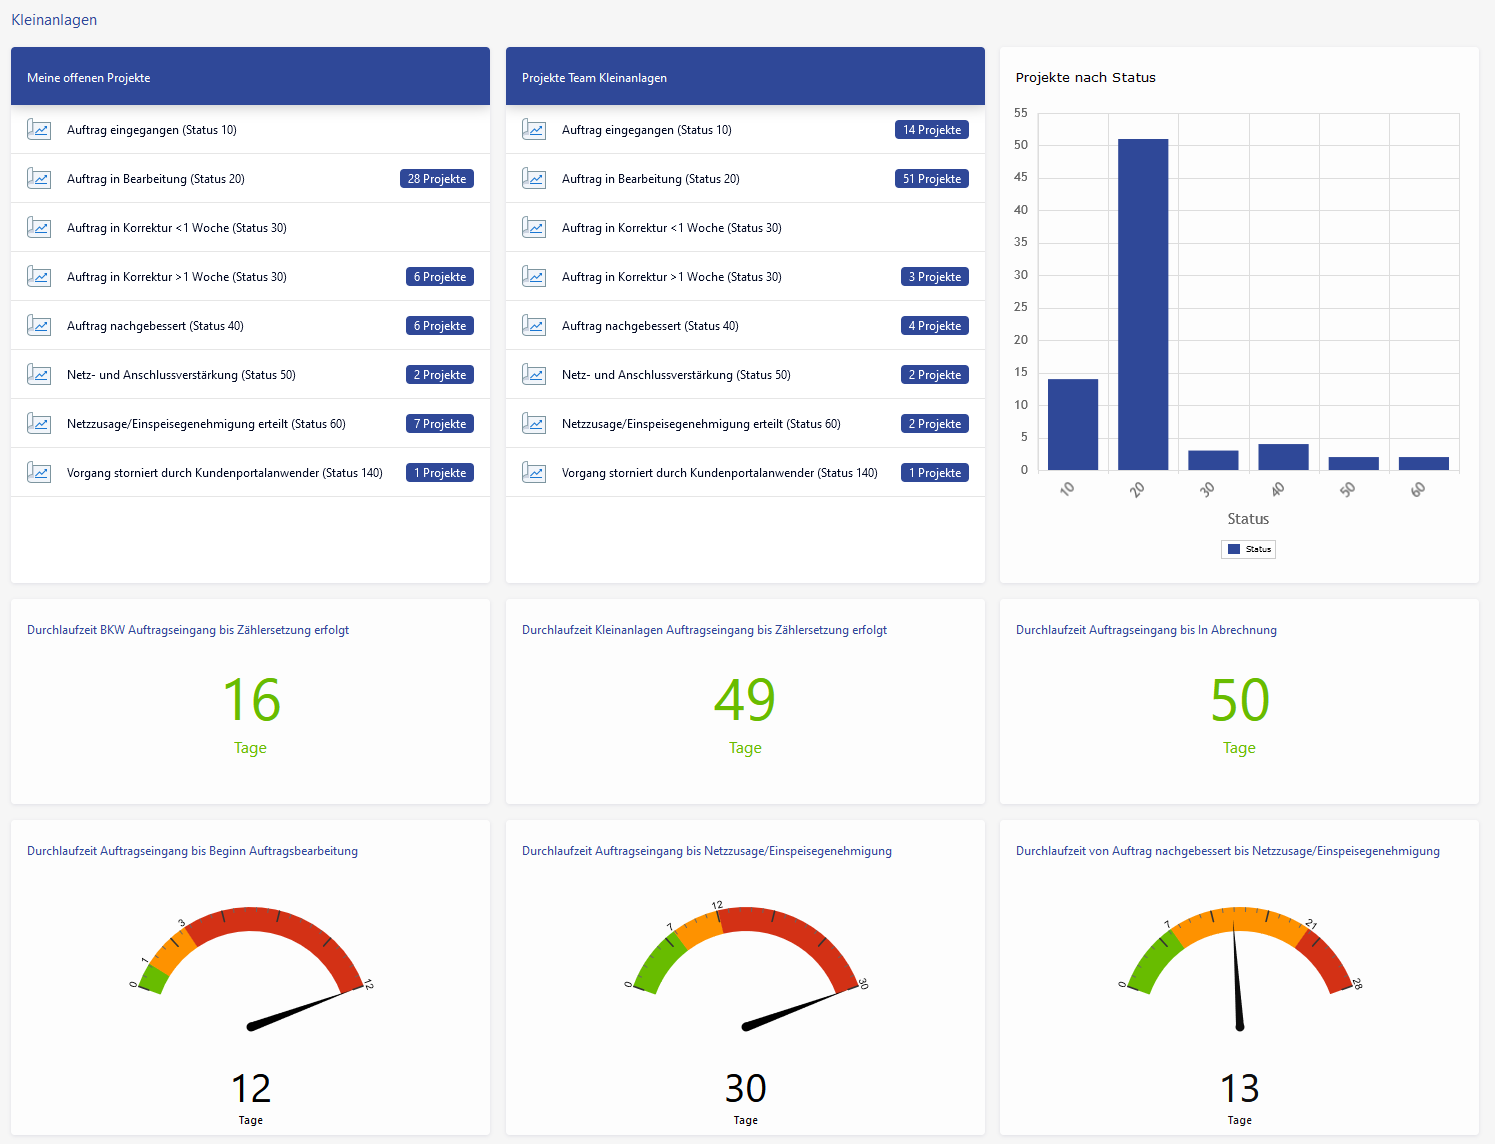Click icon next to my 'Netzzusage/Einspeisegenehmigung erteilt' row

(39, 424)
